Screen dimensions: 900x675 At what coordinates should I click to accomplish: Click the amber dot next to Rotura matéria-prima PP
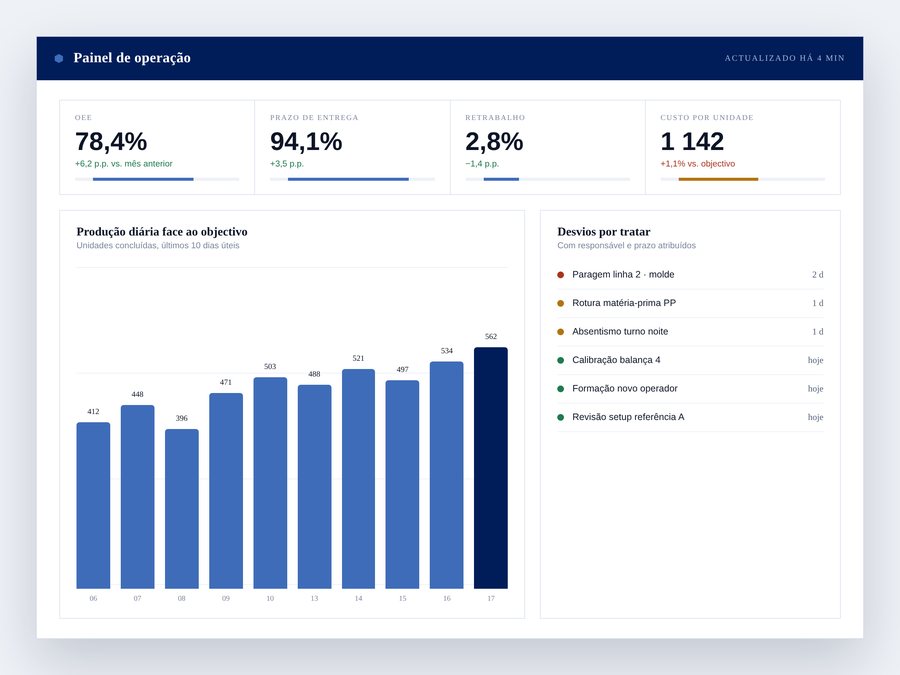coord(561,303)
